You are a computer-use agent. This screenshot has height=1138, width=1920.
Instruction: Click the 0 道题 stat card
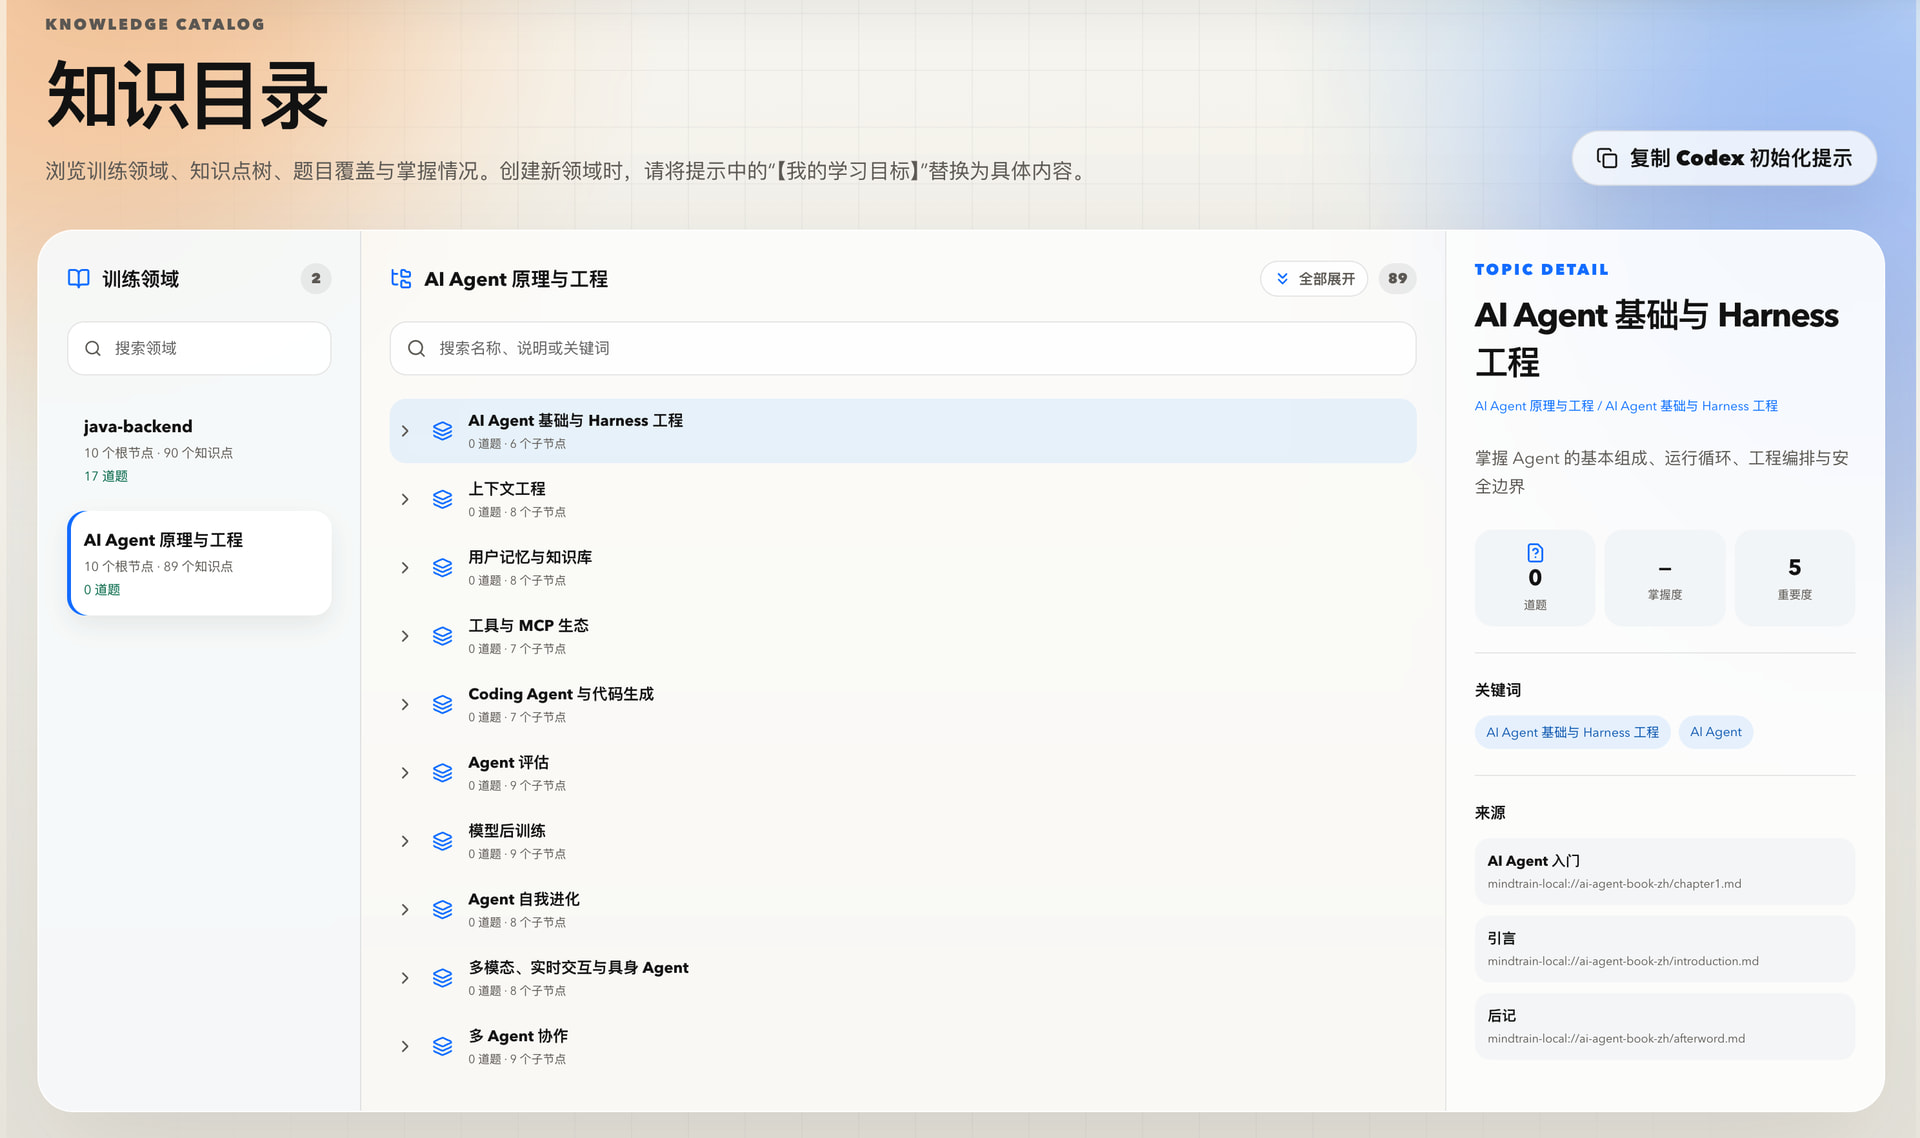point(1535,578)
